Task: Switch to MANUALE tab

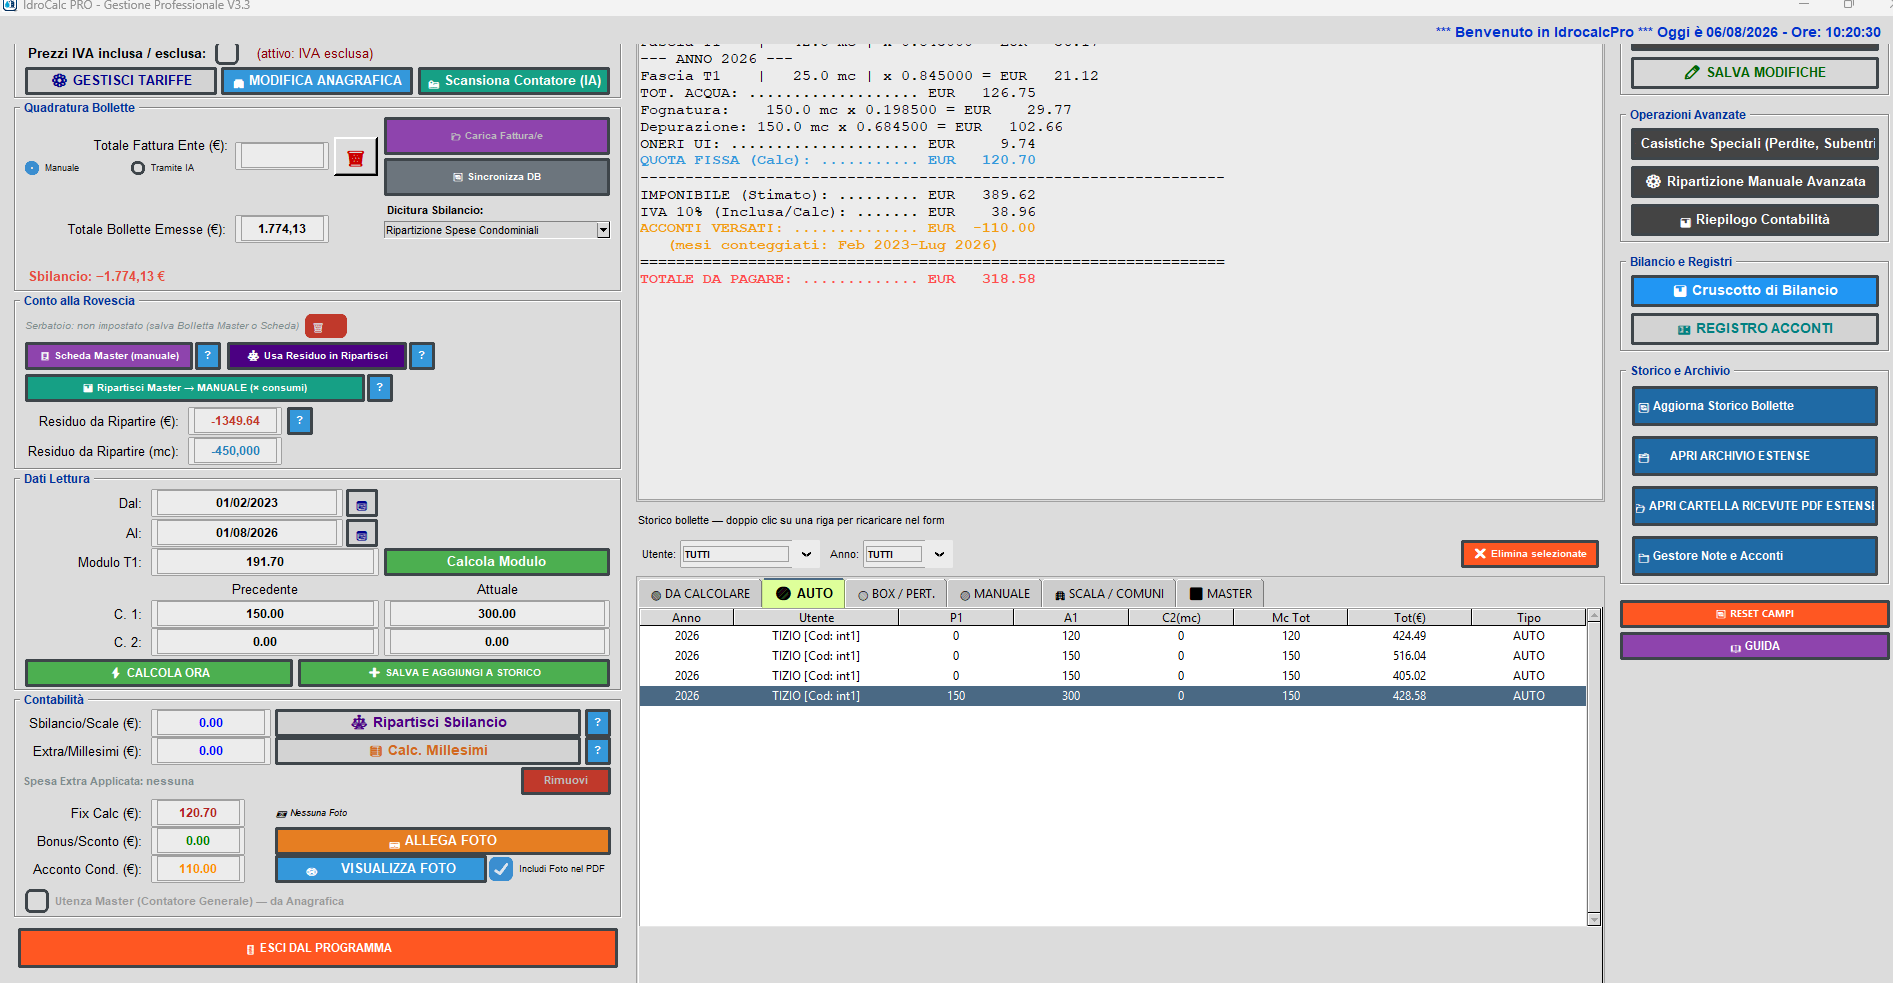Action: coord(994,594)
